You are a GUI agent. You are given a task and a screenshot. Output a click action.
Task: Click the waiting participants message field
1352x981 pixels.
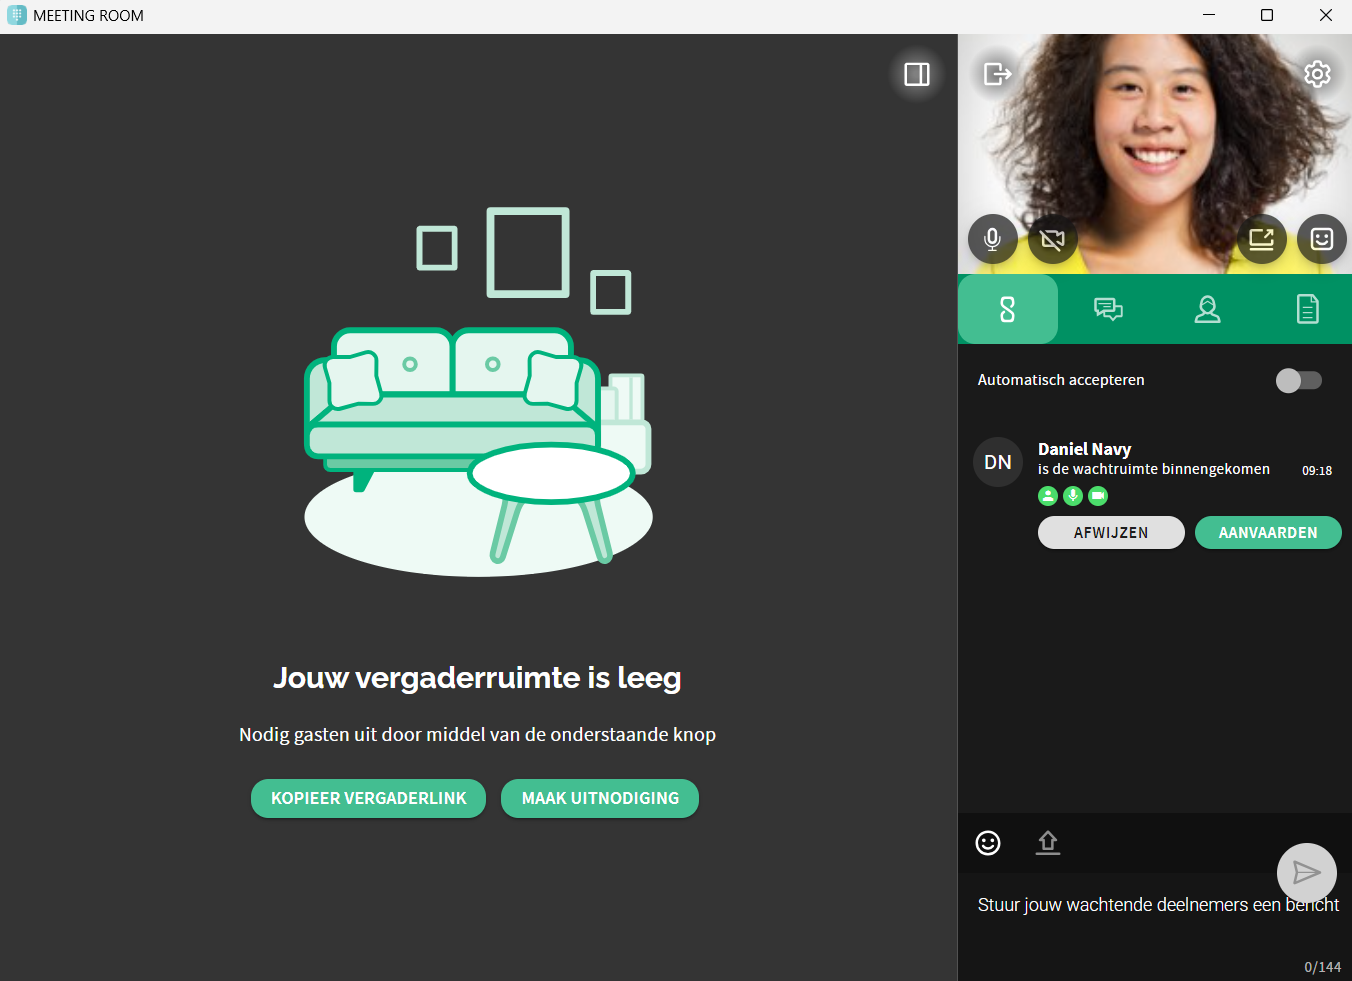coord(1120,905)
